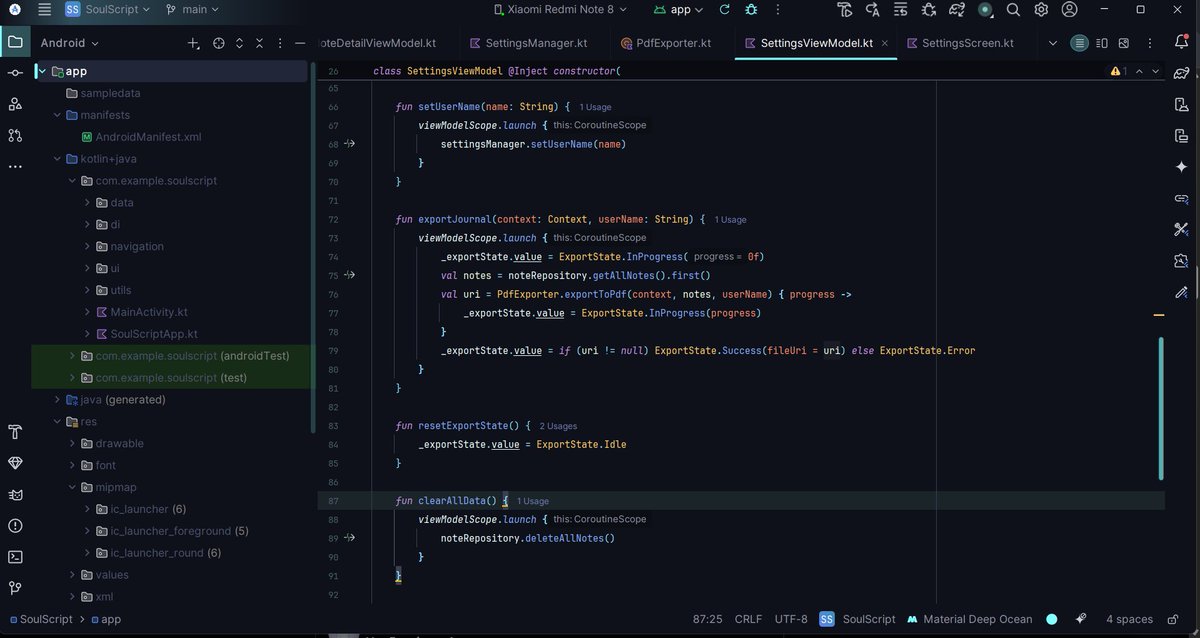Screen dimensions: 1200x638
Task: Open the Gemini AI assistant panel
Action: click(1181, 166)
